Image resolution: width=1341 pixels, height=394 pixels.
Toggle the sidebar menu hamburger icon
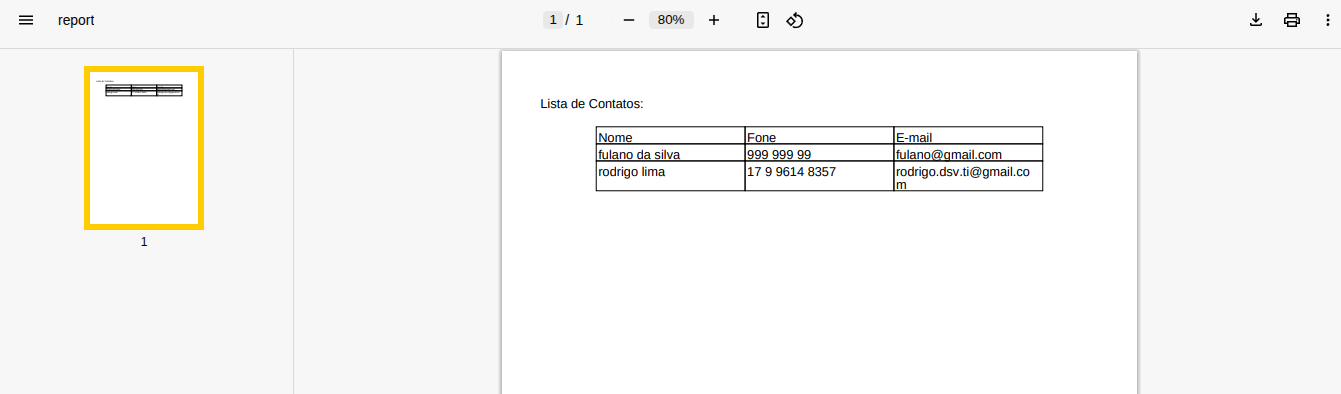point(26,20)
